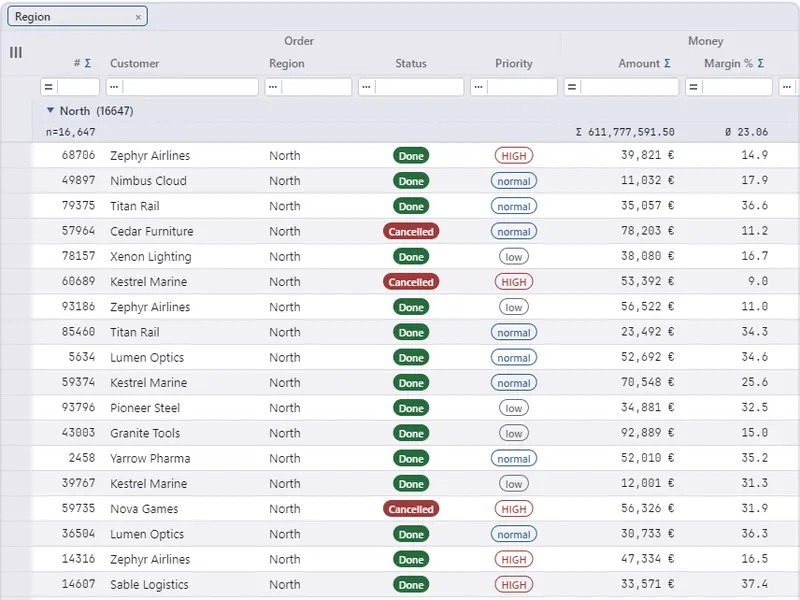
Task: Open the Margin % filter operator dropdown
Action: pyautogui.click(x=693, y=87)
